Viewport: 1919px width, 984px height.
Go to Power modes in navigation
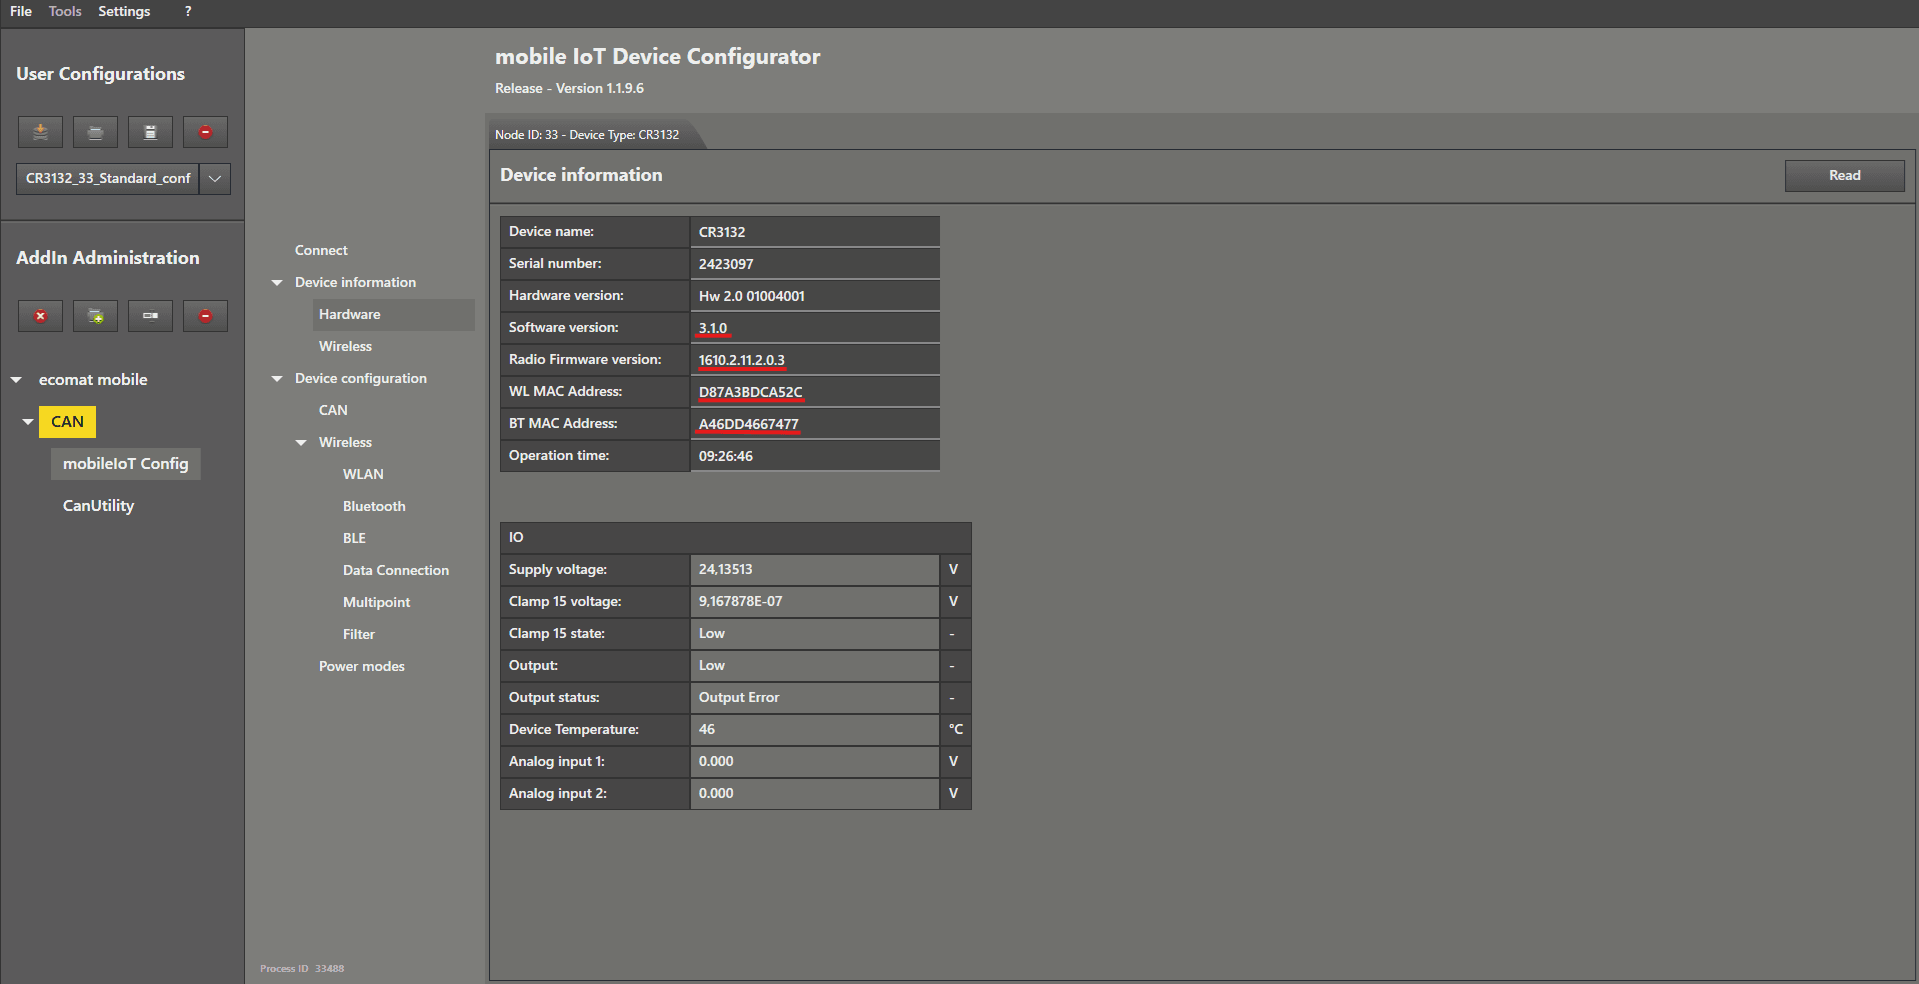pos(362,667)
